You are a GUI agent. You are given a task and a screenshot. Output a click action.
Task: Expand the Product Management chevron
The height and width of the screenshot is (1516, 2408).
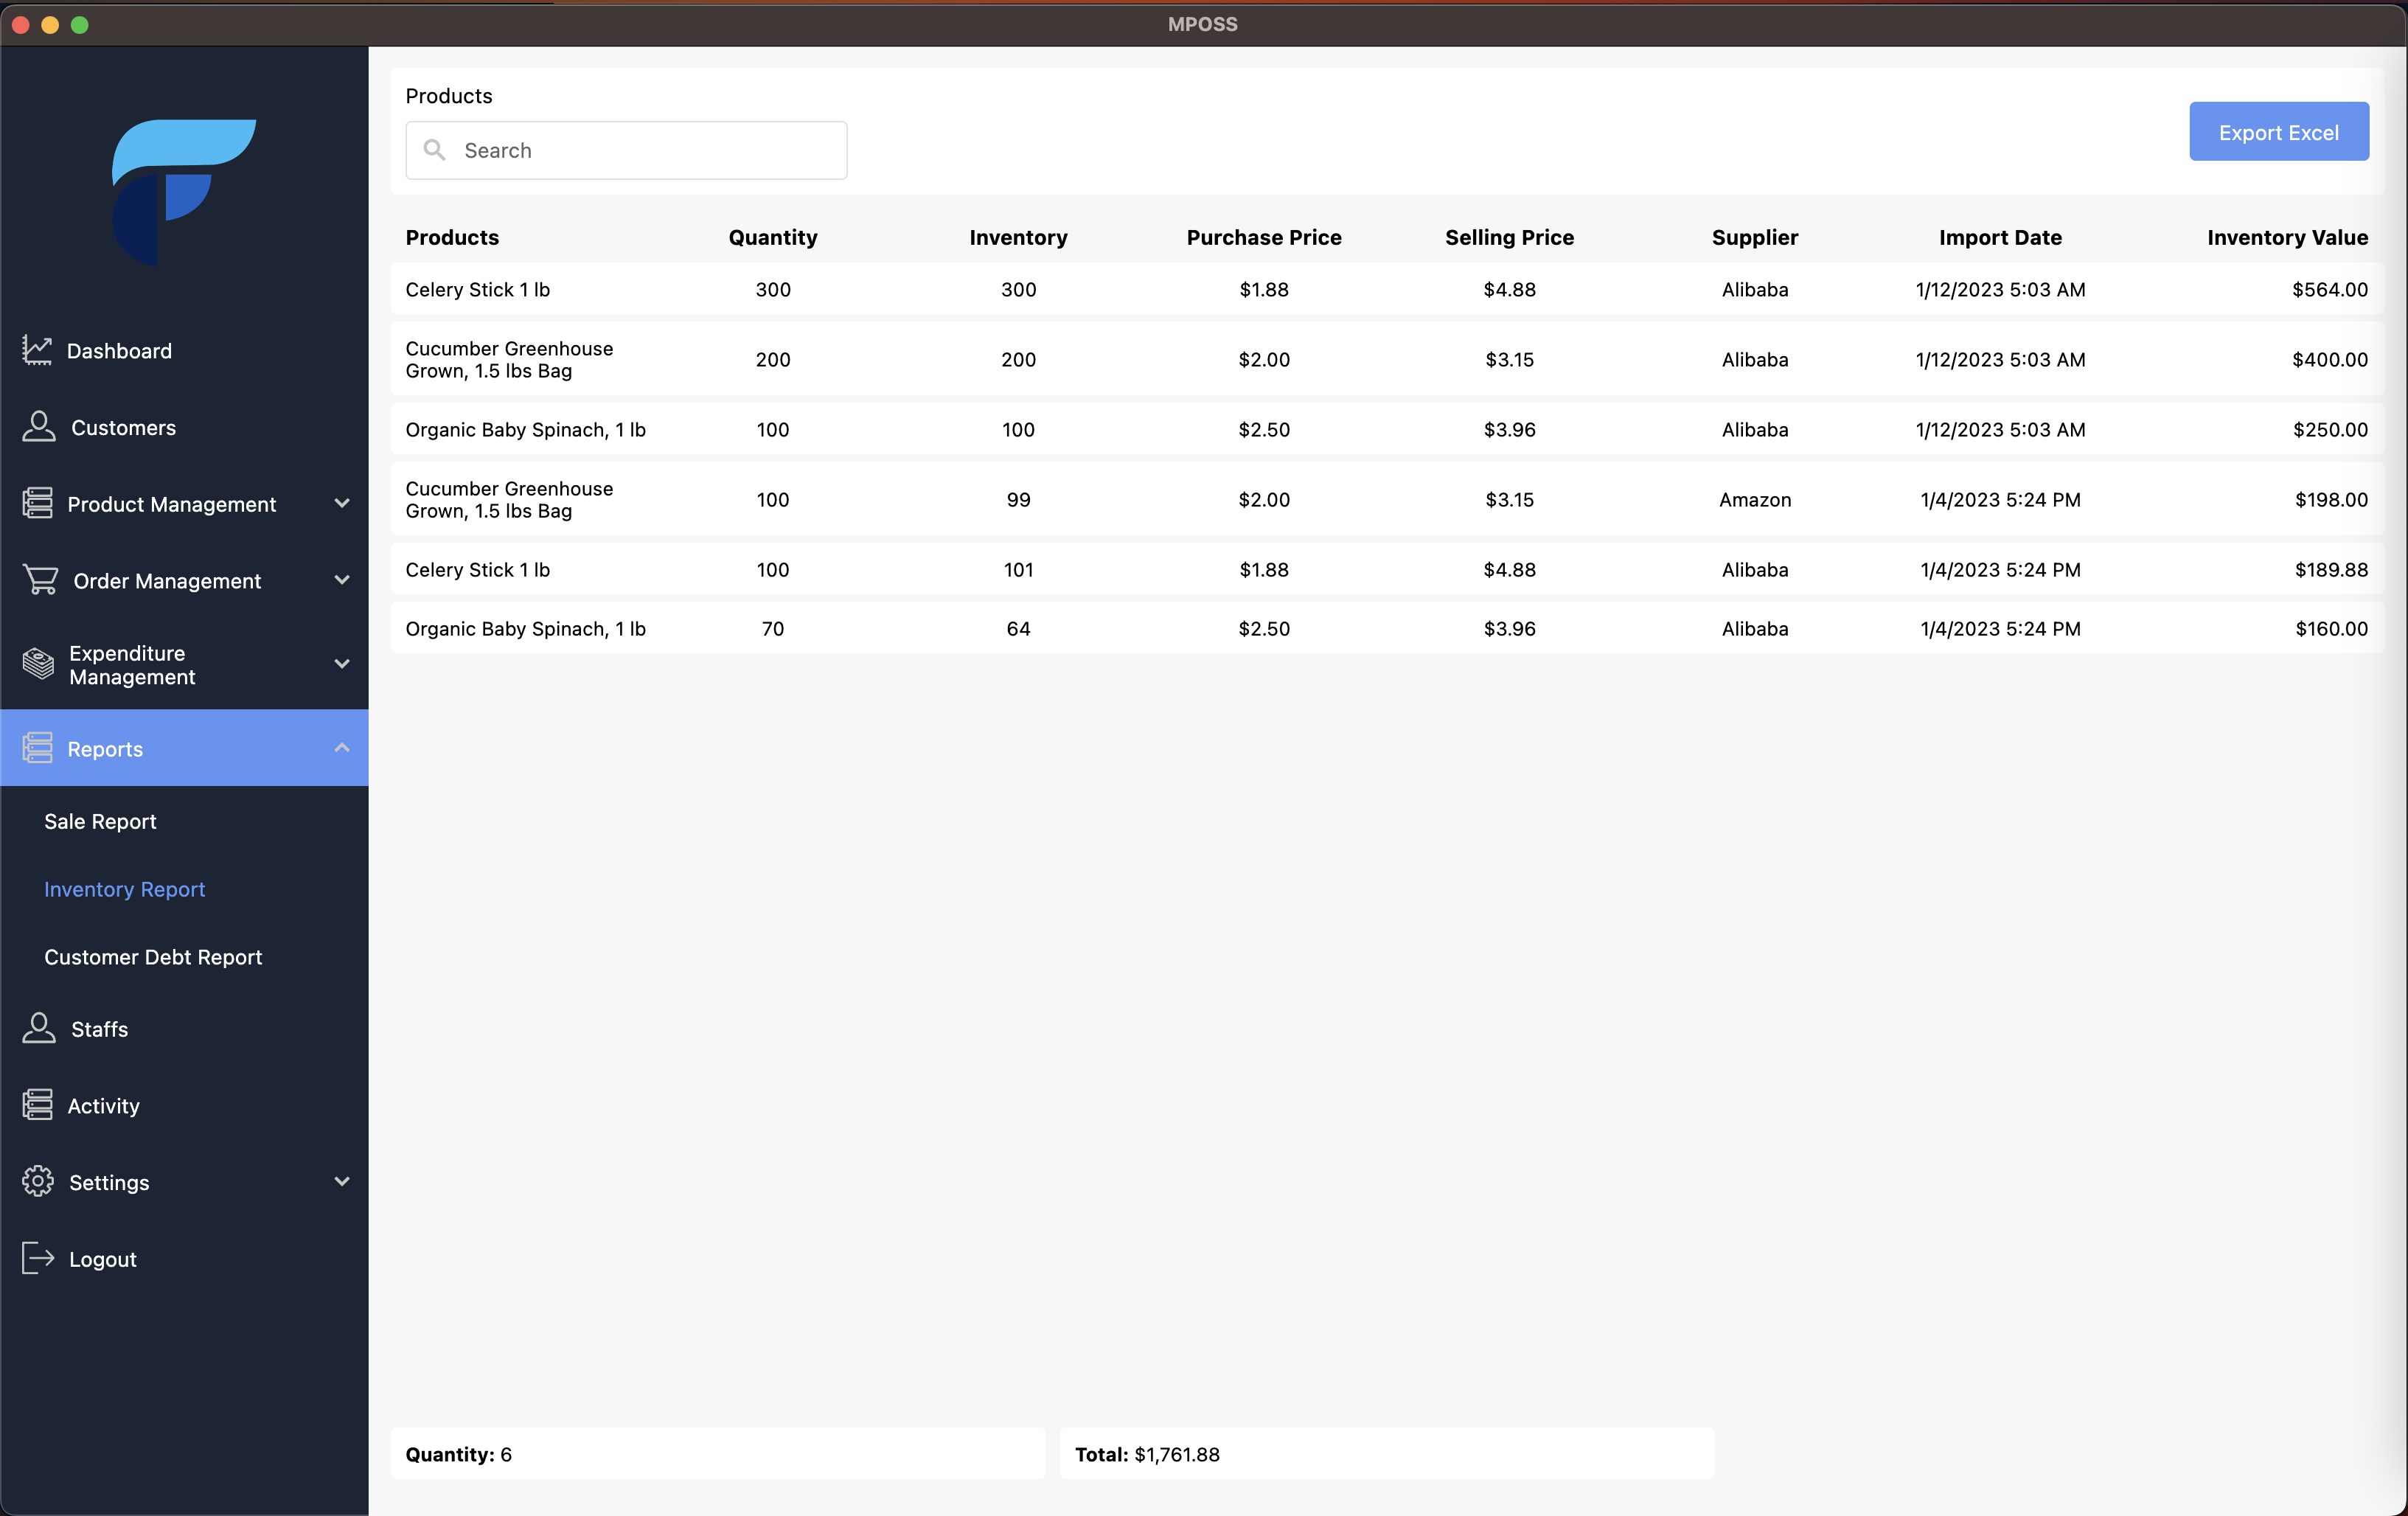(342, 503)
